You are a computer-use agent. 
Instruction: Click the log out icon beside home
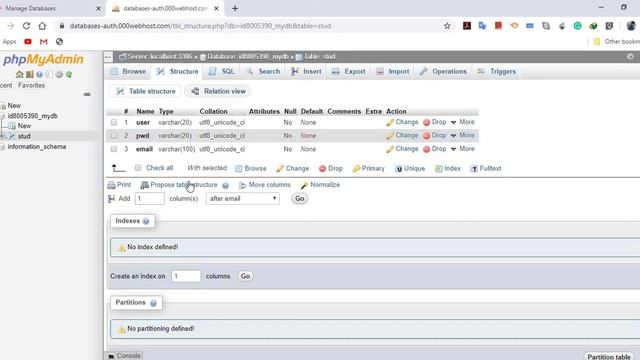click(x=29, y=74)
